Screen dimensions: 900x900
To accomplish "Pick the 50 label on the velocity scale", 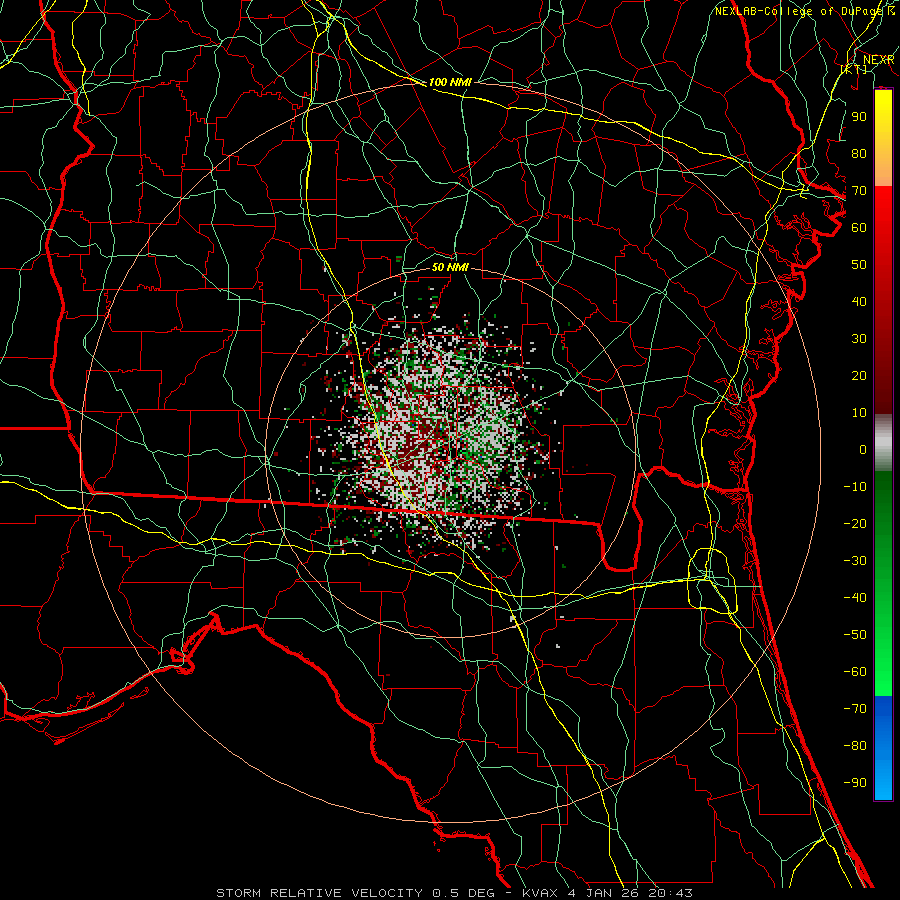I will pyautogui.click(x=859, y=265).
